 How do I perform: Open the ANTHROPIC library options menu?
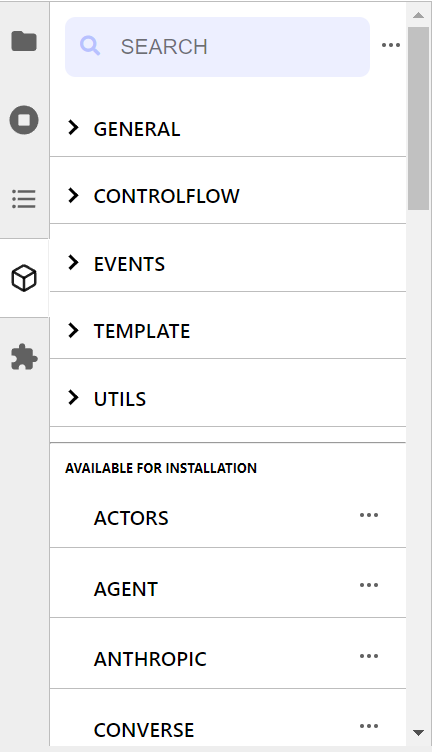click(369, 656)
